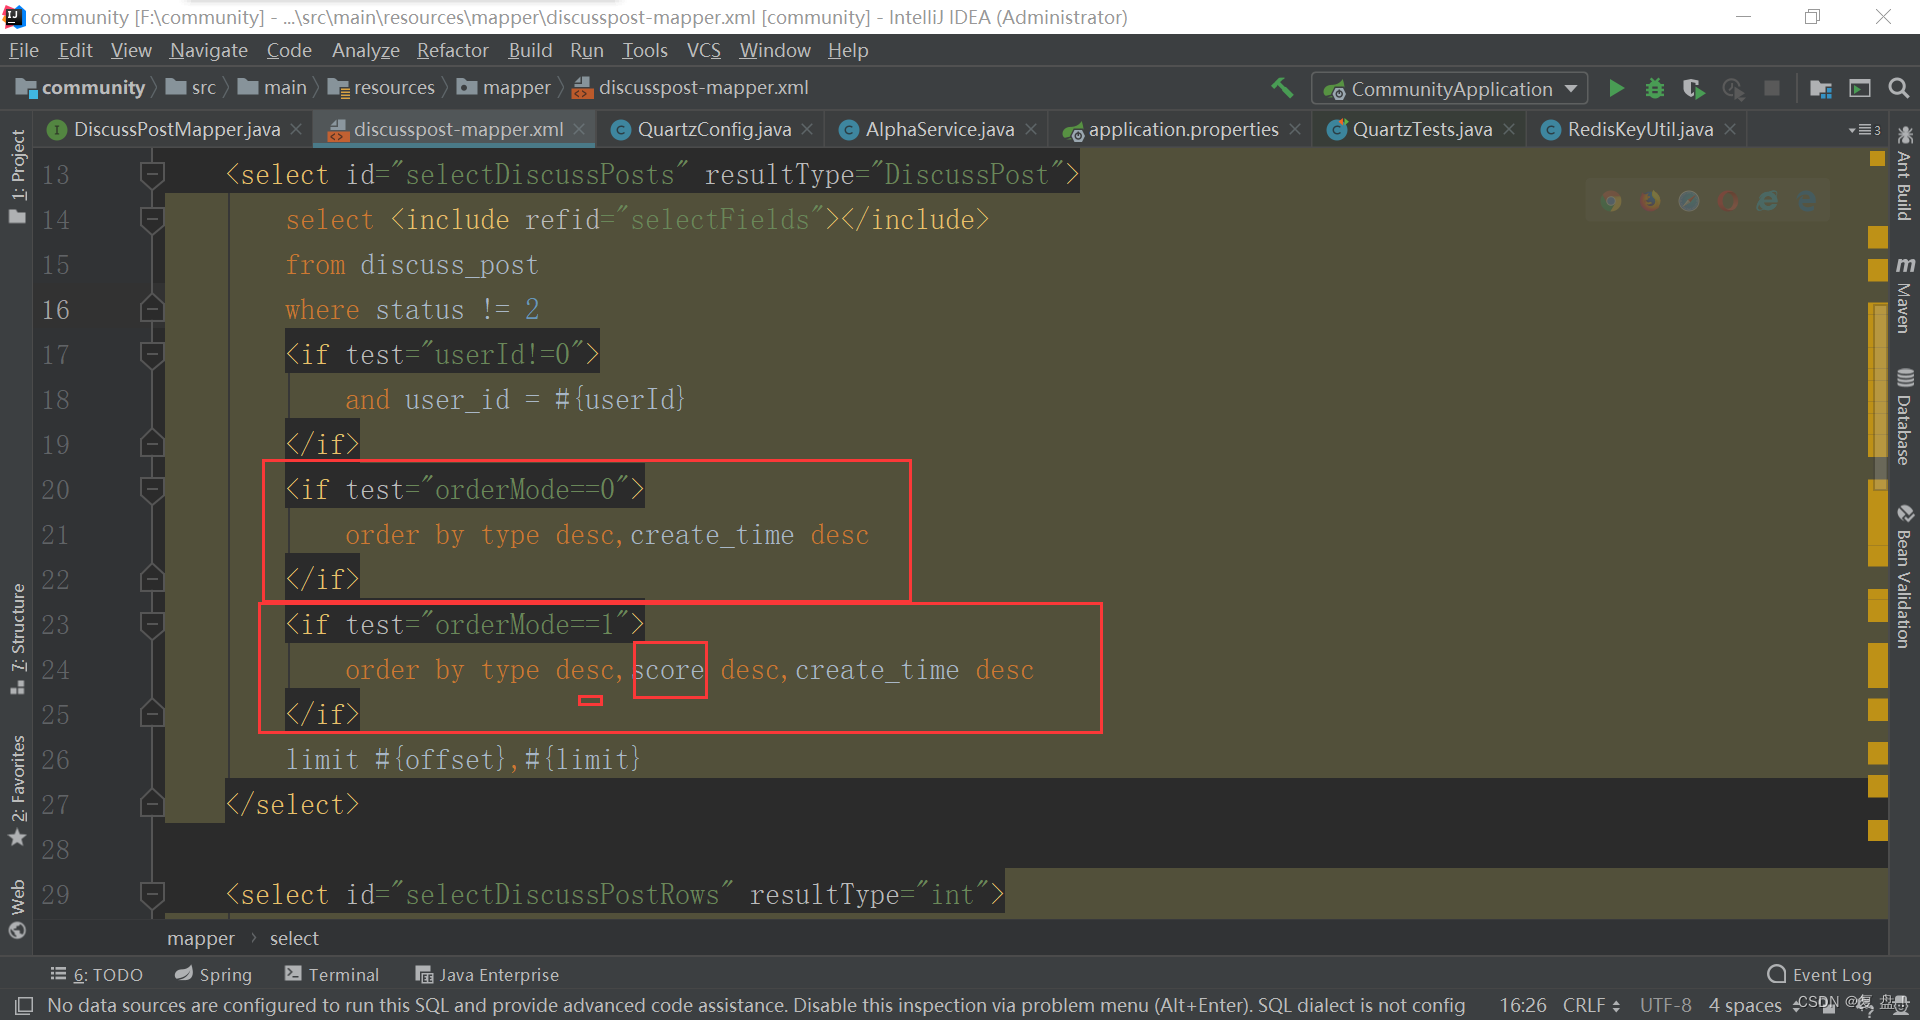
Task: Click the mapper element breadcrumb below editor
Action: coord(201,939)
